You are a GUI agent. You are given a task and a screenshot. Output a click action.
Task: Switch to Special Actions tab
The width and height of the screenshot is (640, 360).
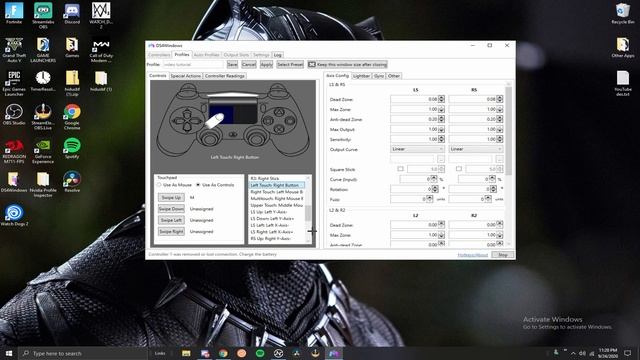pos(185,76)
